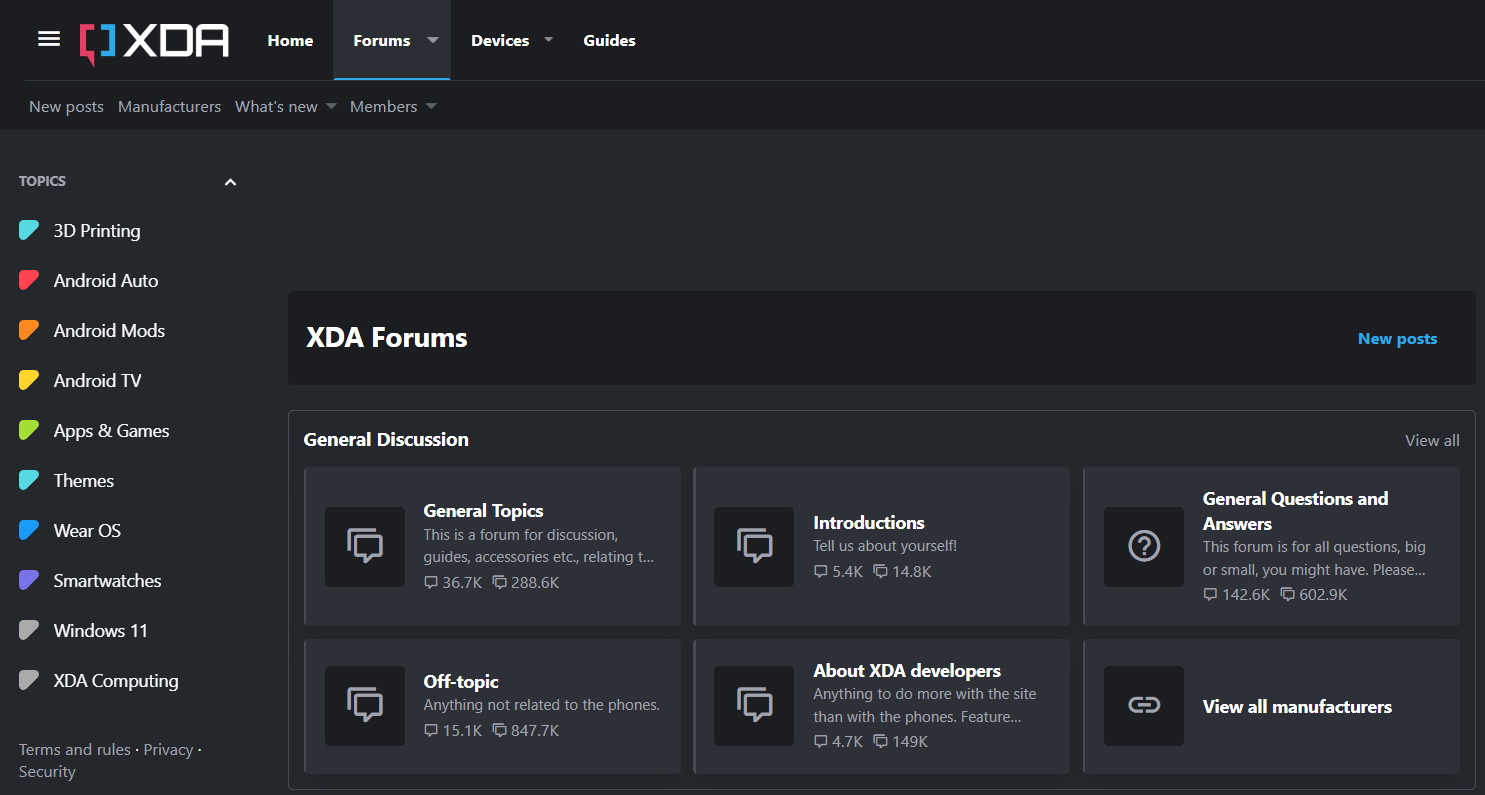
Task: Select the Windows 11 topic
Action: (101, 631)
